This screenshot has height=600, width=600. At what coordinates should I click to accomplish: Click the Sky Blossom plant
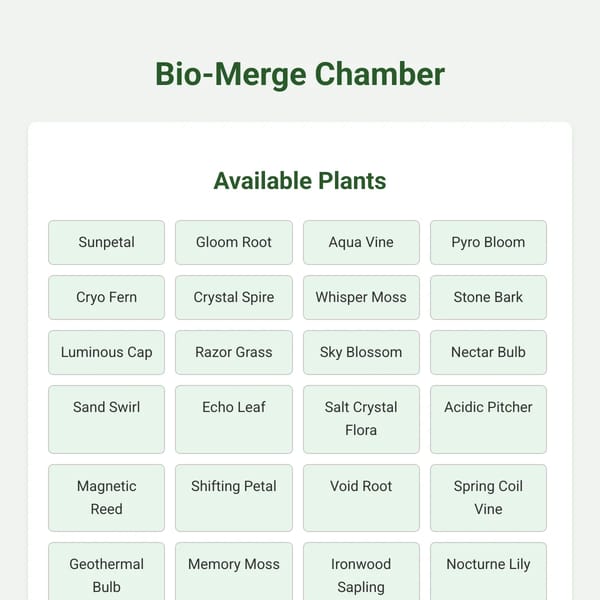tap(361, 352)
